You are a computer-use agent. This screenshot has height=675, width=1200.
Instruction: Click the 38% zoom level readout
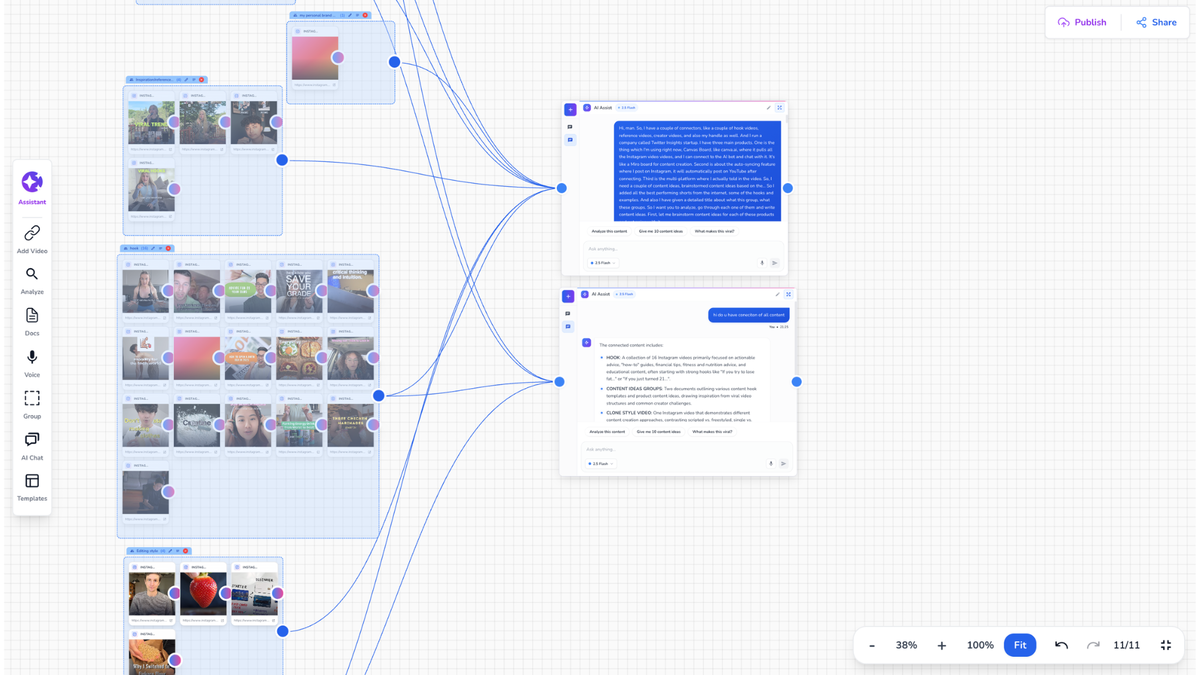906,645
